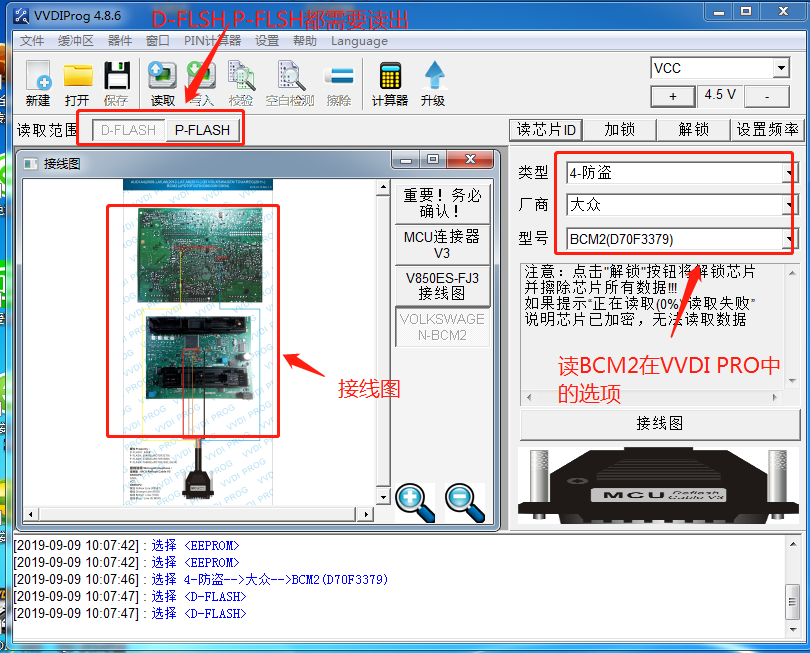Click the 升级 upgrade arrow icon
This screenshot has width=810, height=653.
pyautogui.click(x=433, y=83)
